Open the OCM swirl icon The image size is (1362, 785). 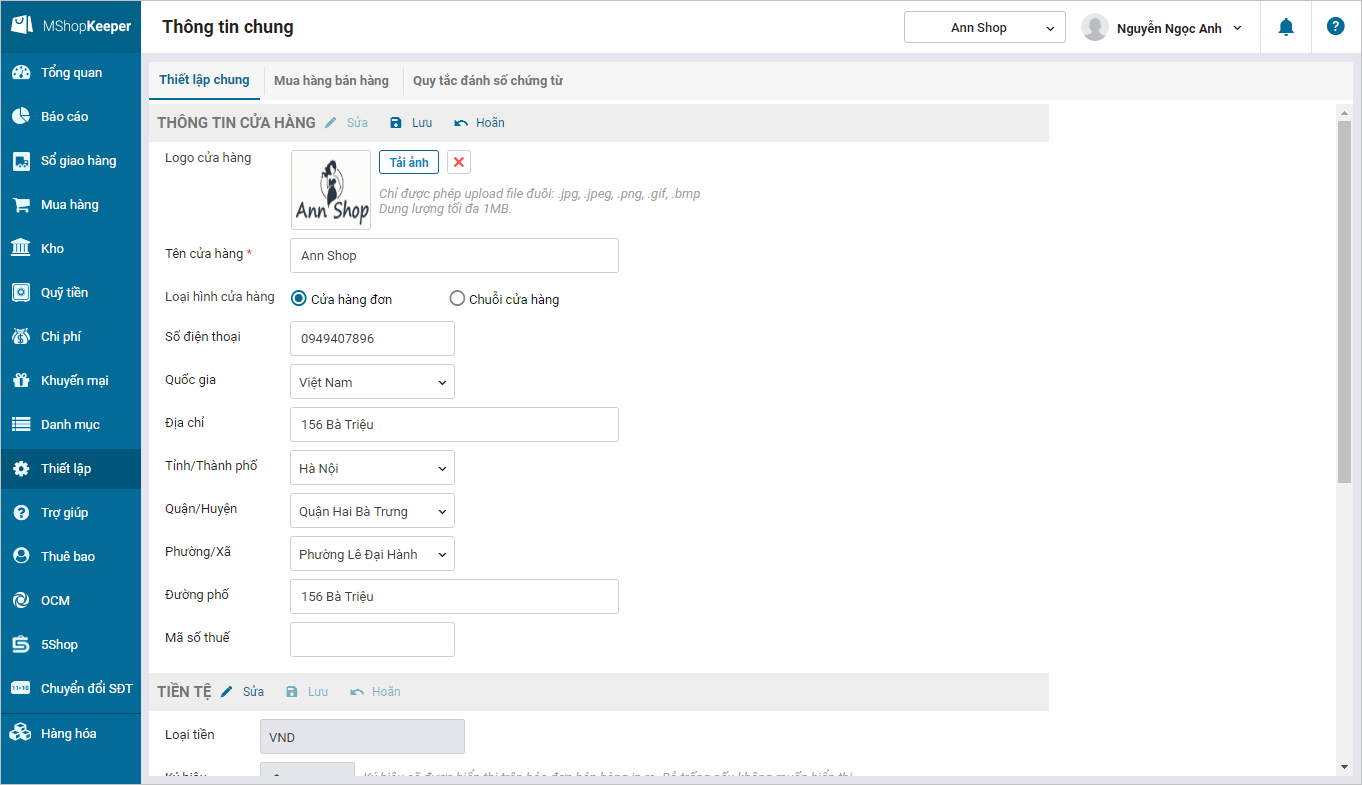(21, 601)
